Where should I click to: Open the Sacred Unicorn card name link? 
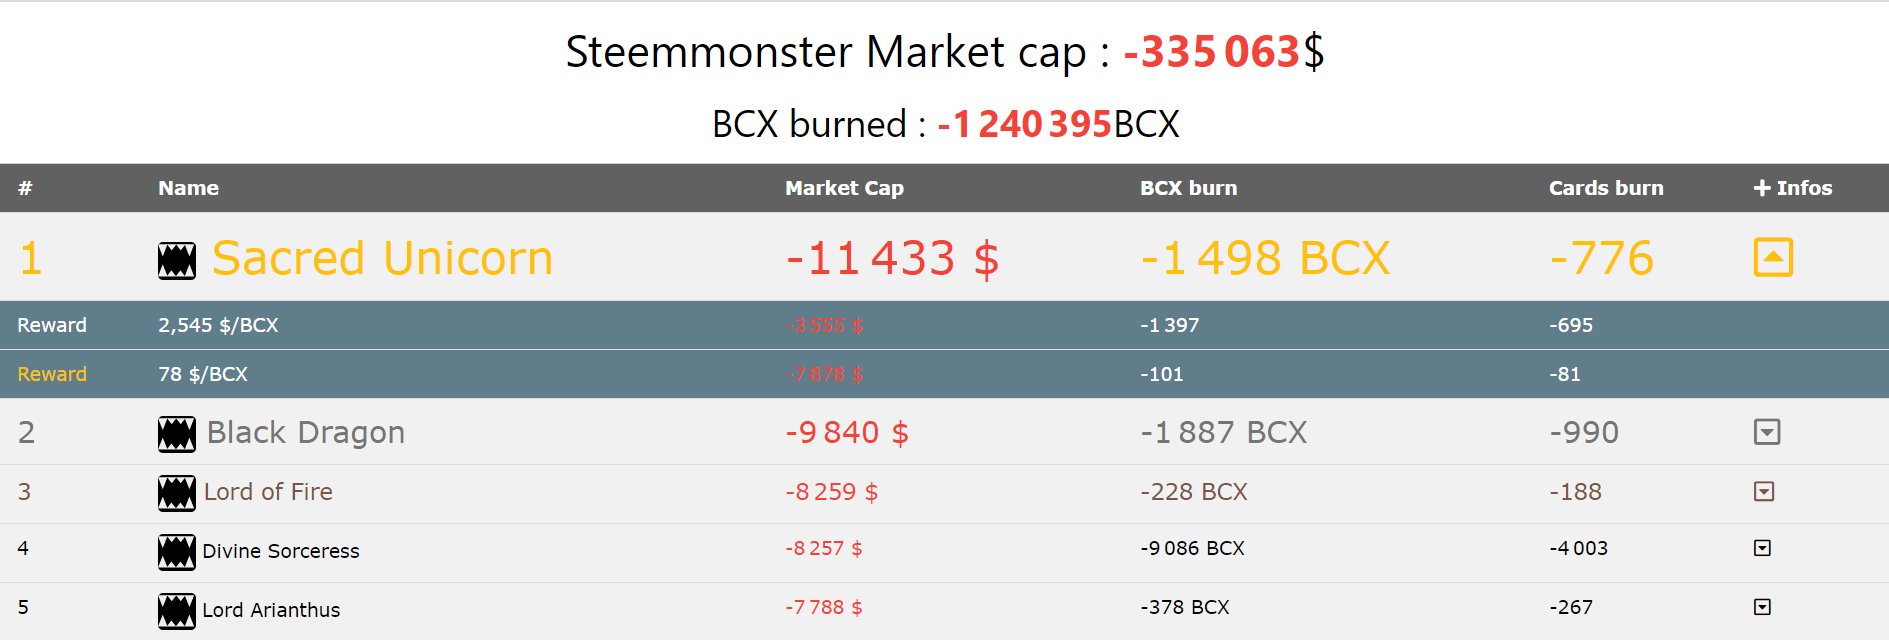tap(381, 258)
